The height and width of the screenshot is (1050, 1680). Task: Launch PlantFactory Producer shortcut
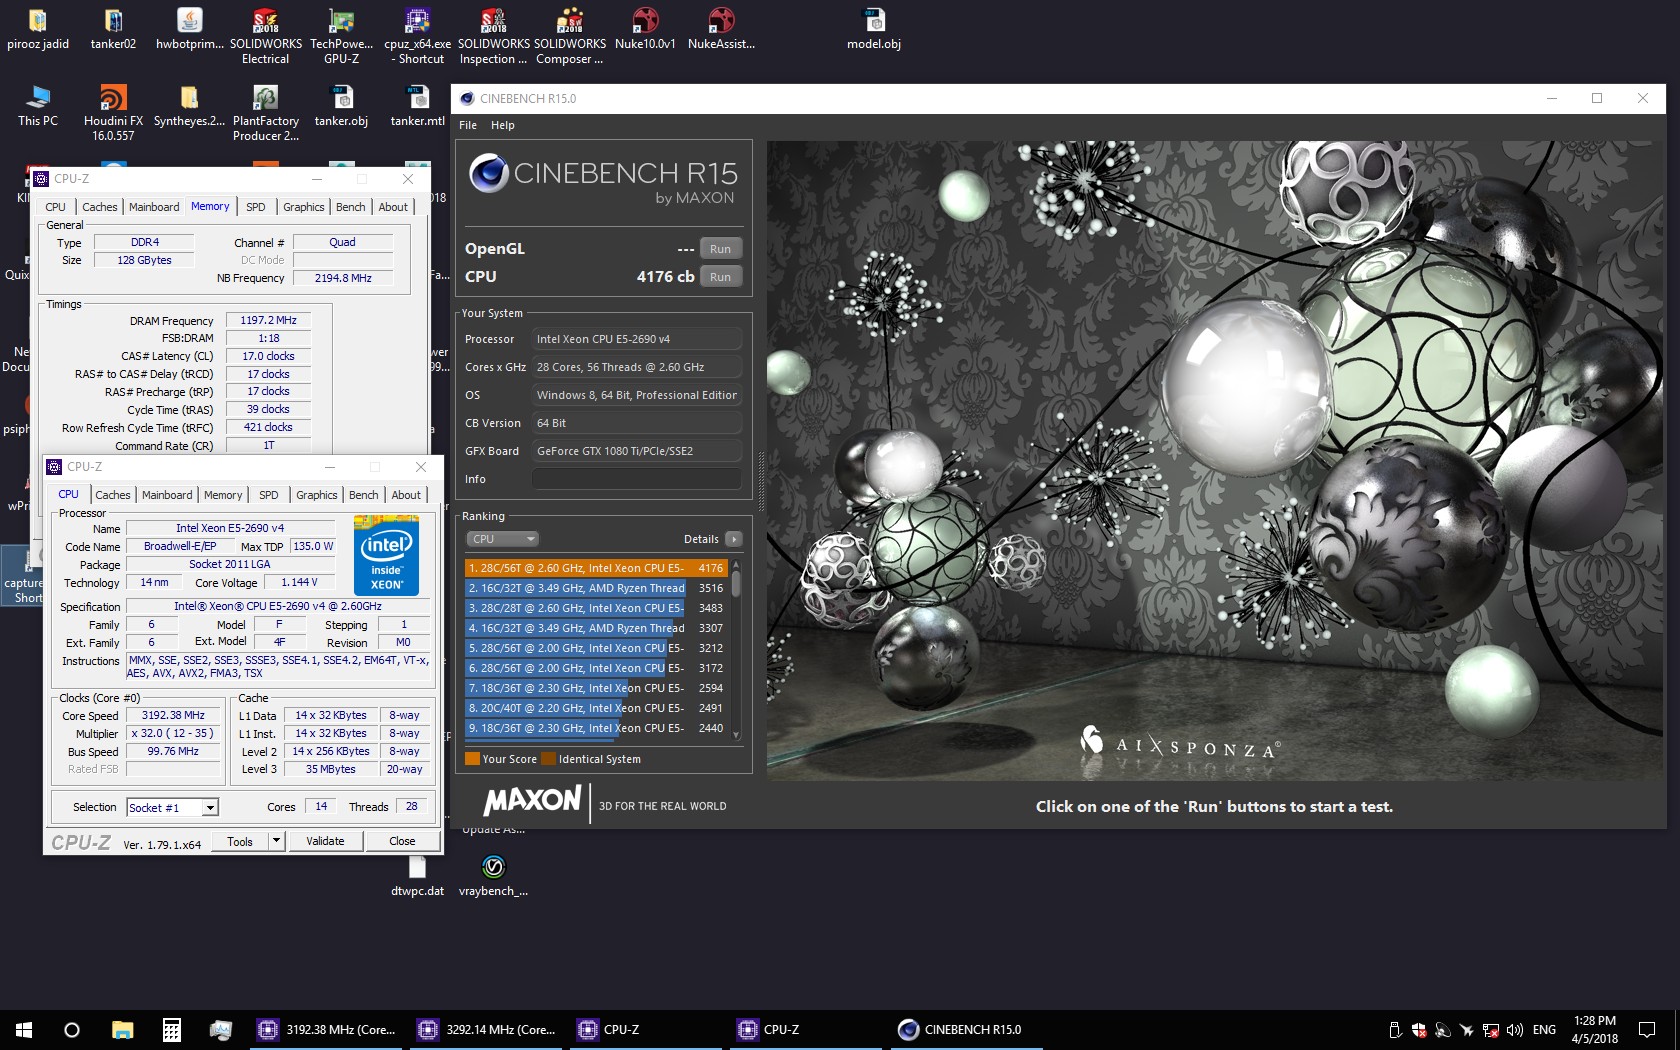pyautogui.click(x=265, y=112)
